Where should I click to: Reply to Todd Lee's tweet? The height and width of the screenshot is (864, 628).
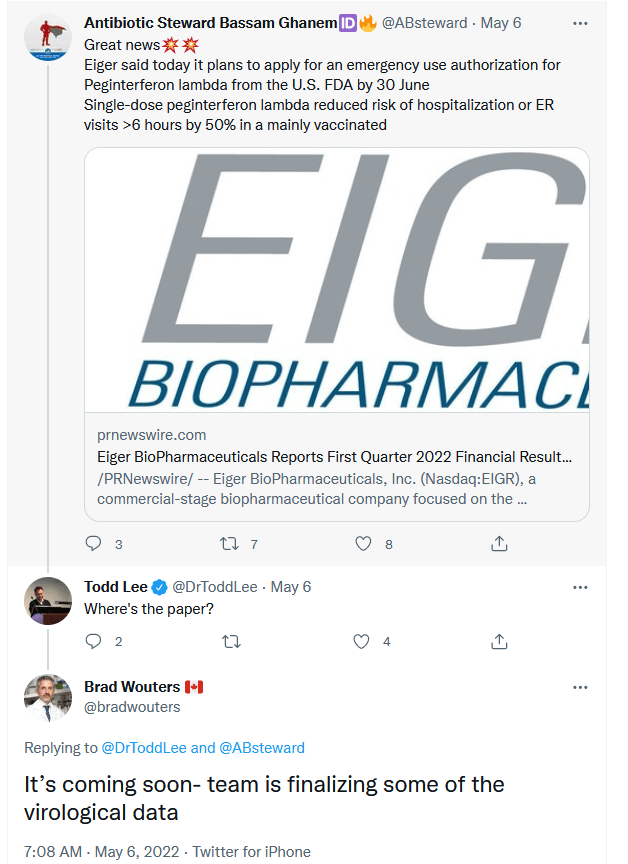[x=94, y=642]
